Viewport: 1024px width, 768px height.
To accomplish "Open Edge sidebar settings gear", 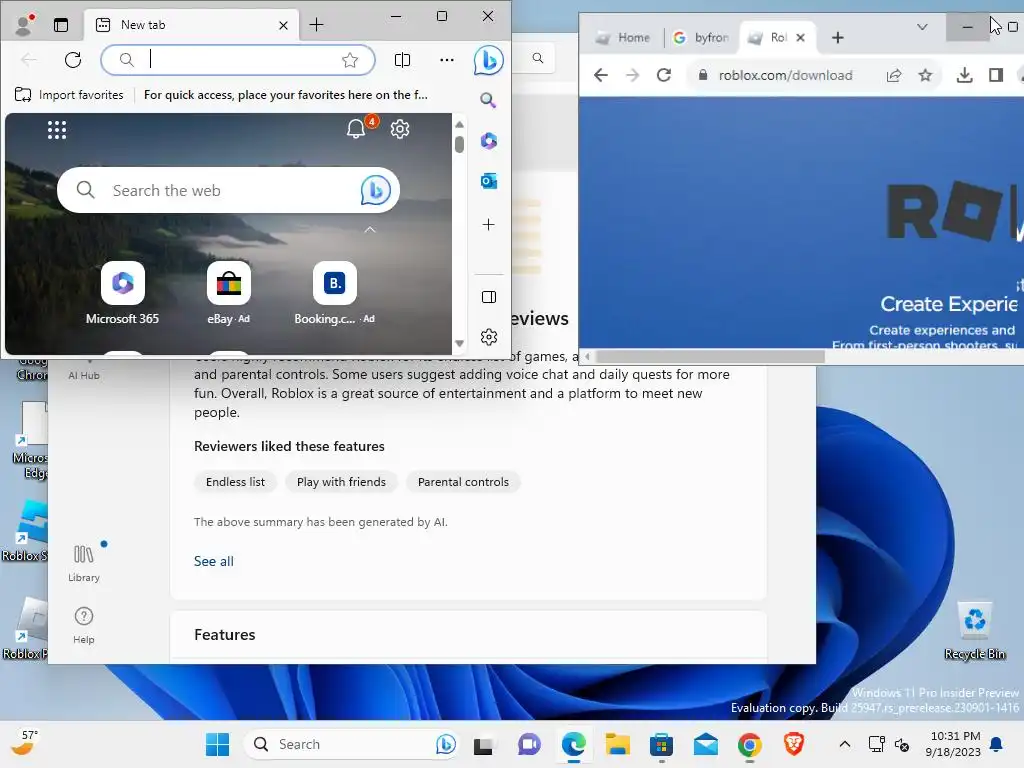I will [x=488, y=337].
